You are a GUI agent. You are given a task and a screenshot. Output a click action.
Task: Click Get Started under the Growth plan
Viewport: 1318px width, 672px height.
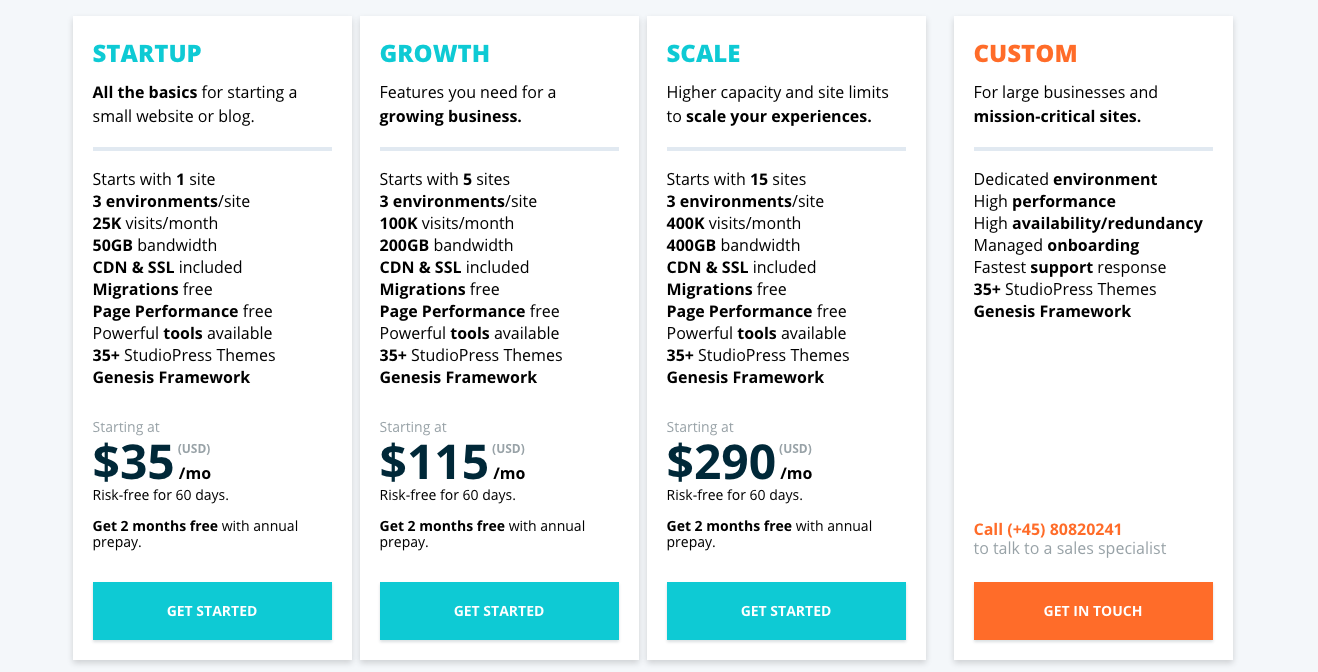coord(499,611)
